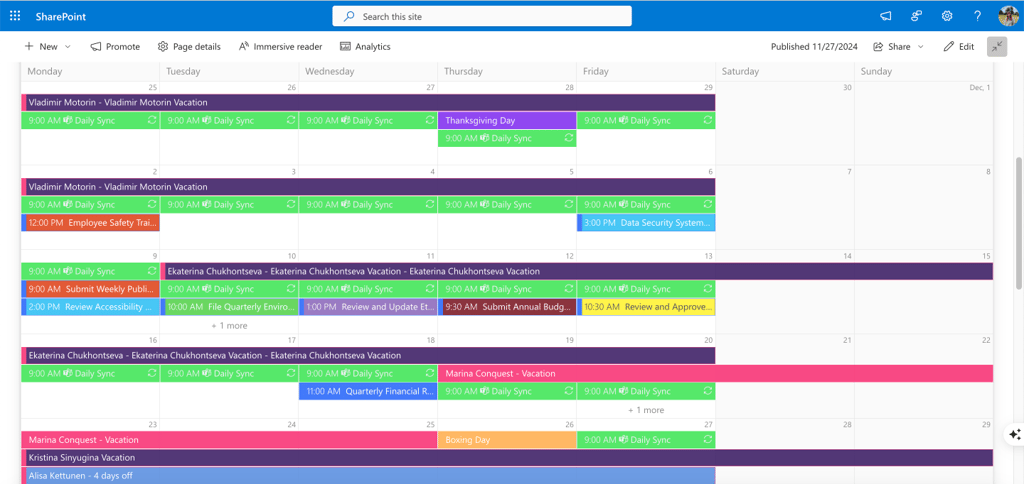
Task: Open Daily Sync on Wednesday the 18th
Action: tap(368, 374)
